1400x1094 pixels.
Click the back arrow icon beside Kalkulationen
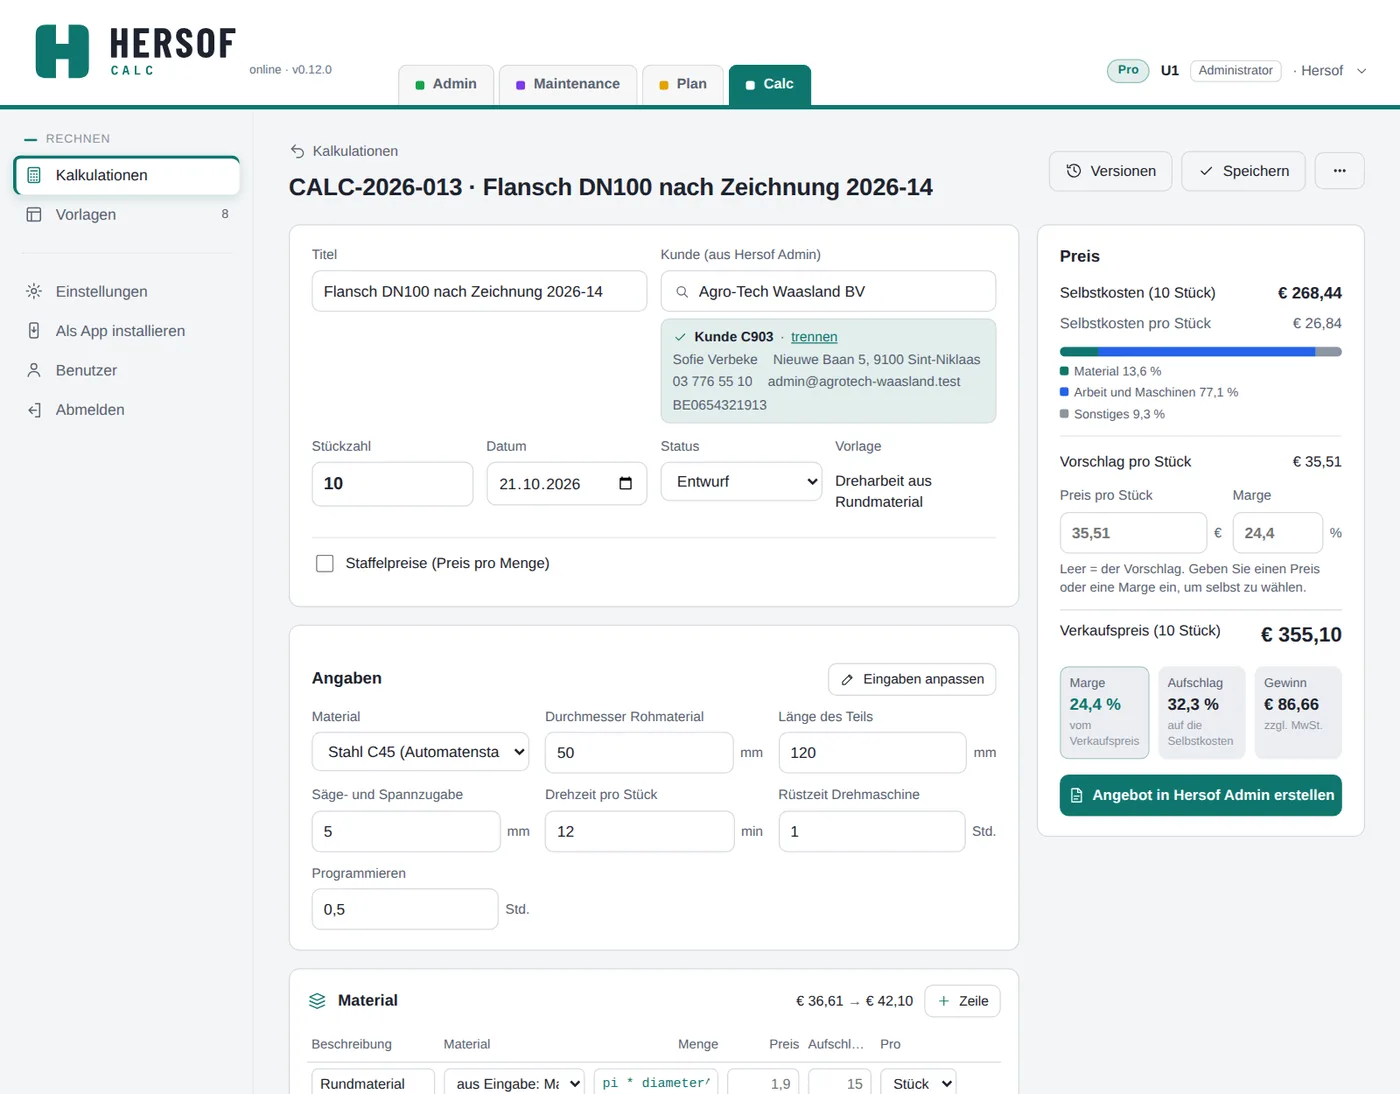(x=297, y=151)
